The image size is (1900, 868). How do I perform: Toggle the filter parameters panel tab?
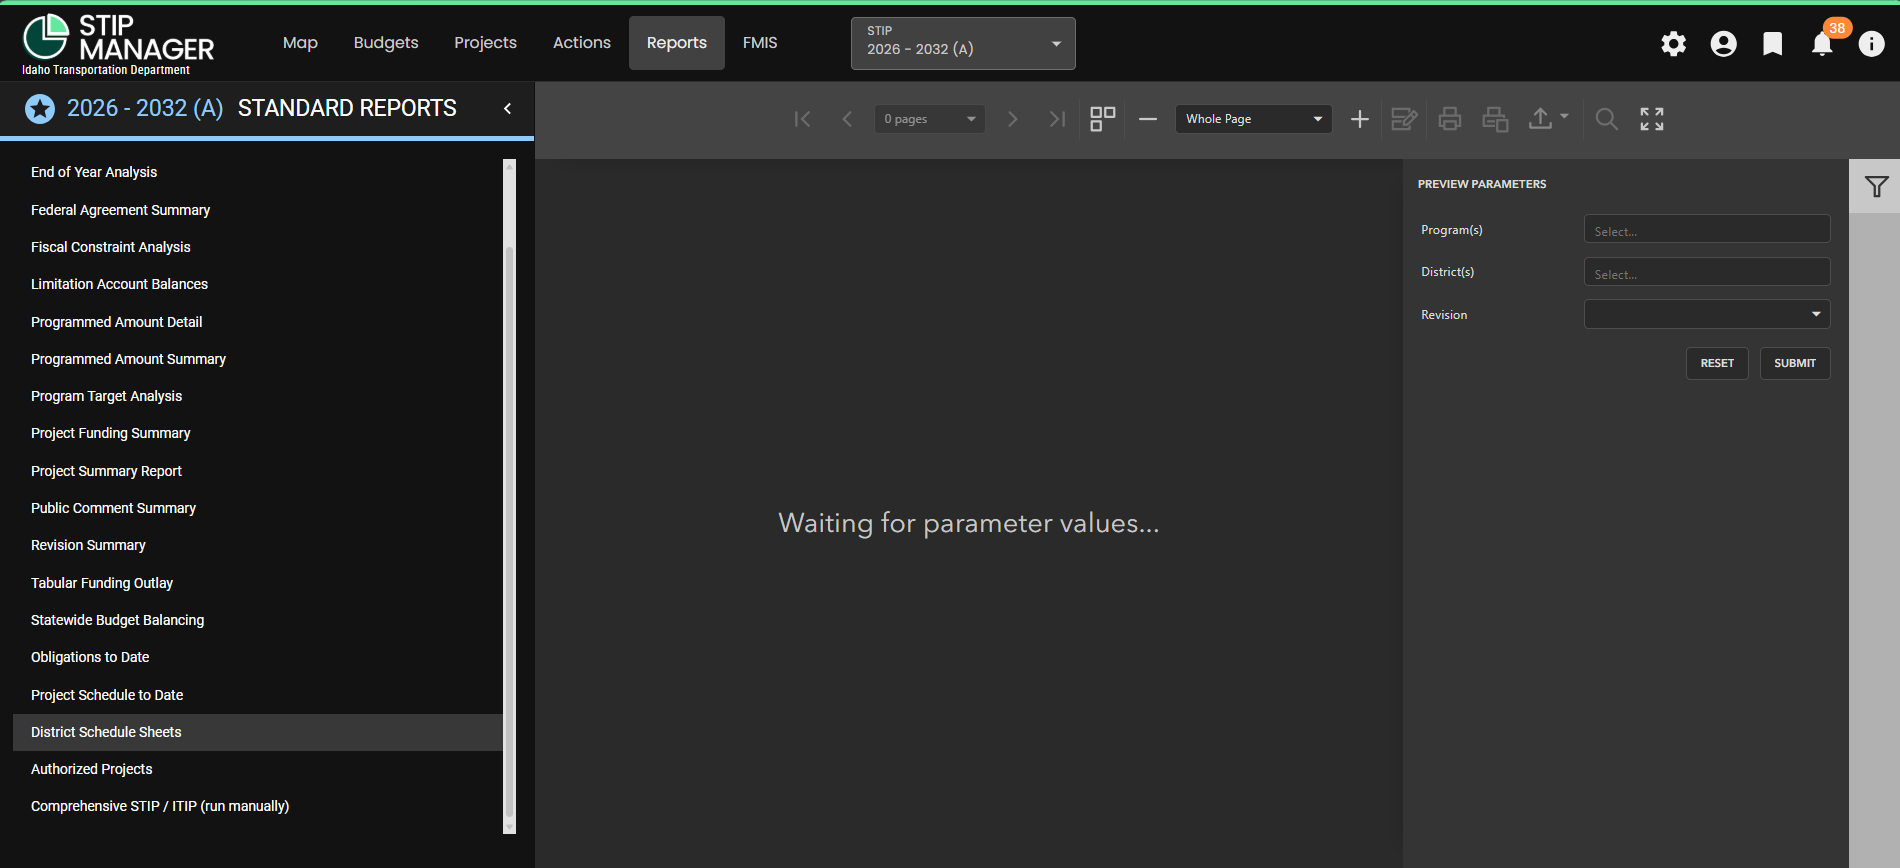(1876, 186)
